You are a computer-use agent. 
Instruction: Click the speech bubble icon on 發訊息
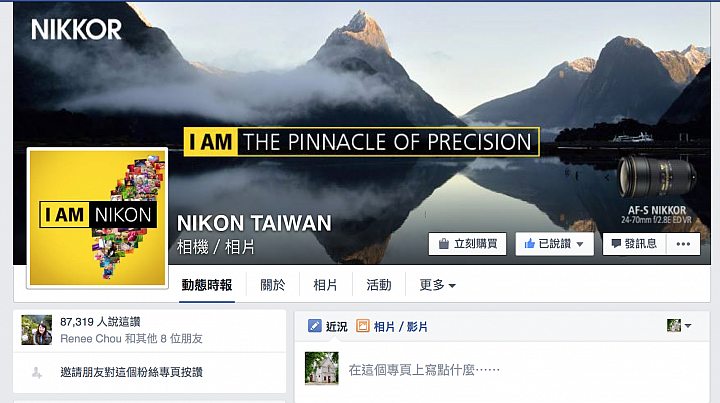(x=616, y=244)
